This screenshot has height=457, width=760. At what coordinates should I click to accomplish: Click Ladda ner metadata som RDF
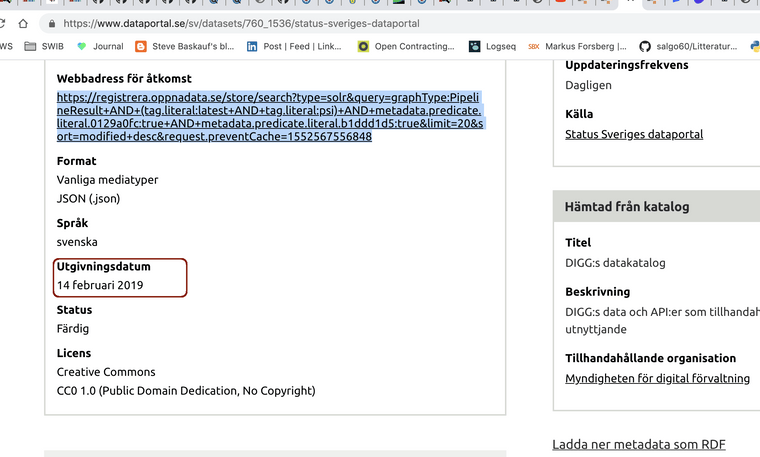click(638, 444)
